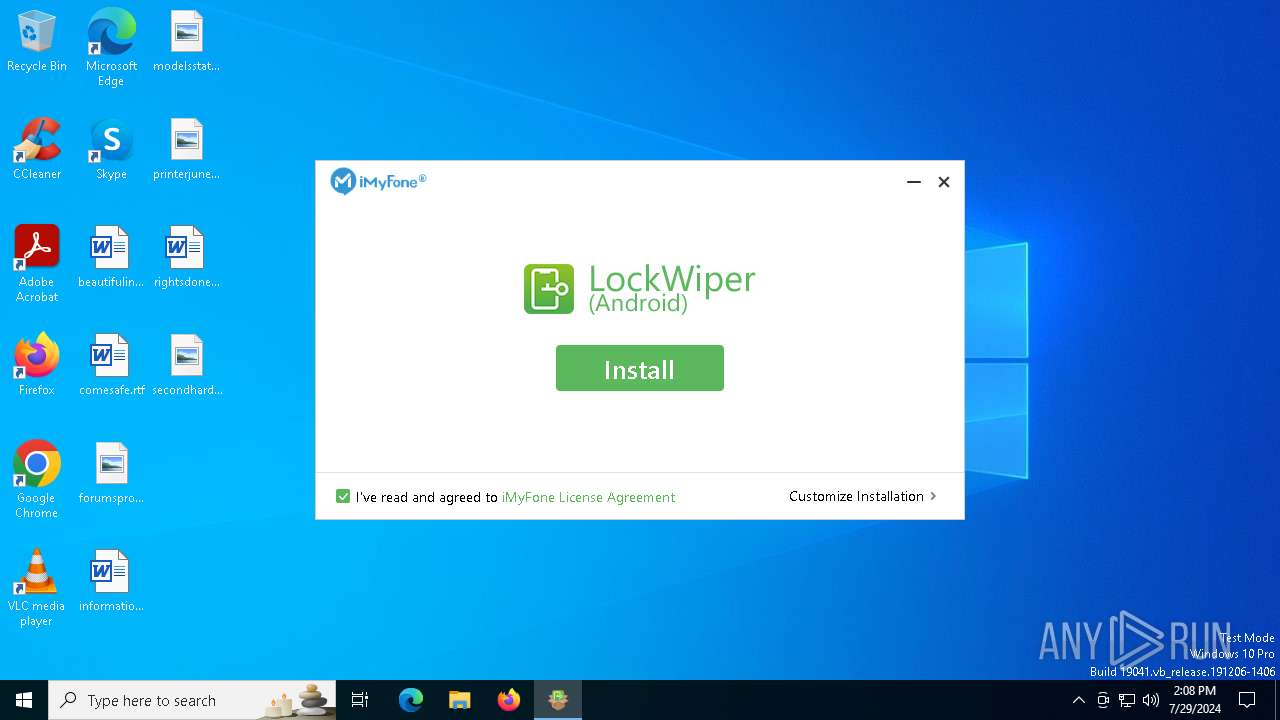Select Adobe Acrobat desktop shortcut
Image resolution: width=1280 pixels, height=720 pixels.
pos(37,264)
